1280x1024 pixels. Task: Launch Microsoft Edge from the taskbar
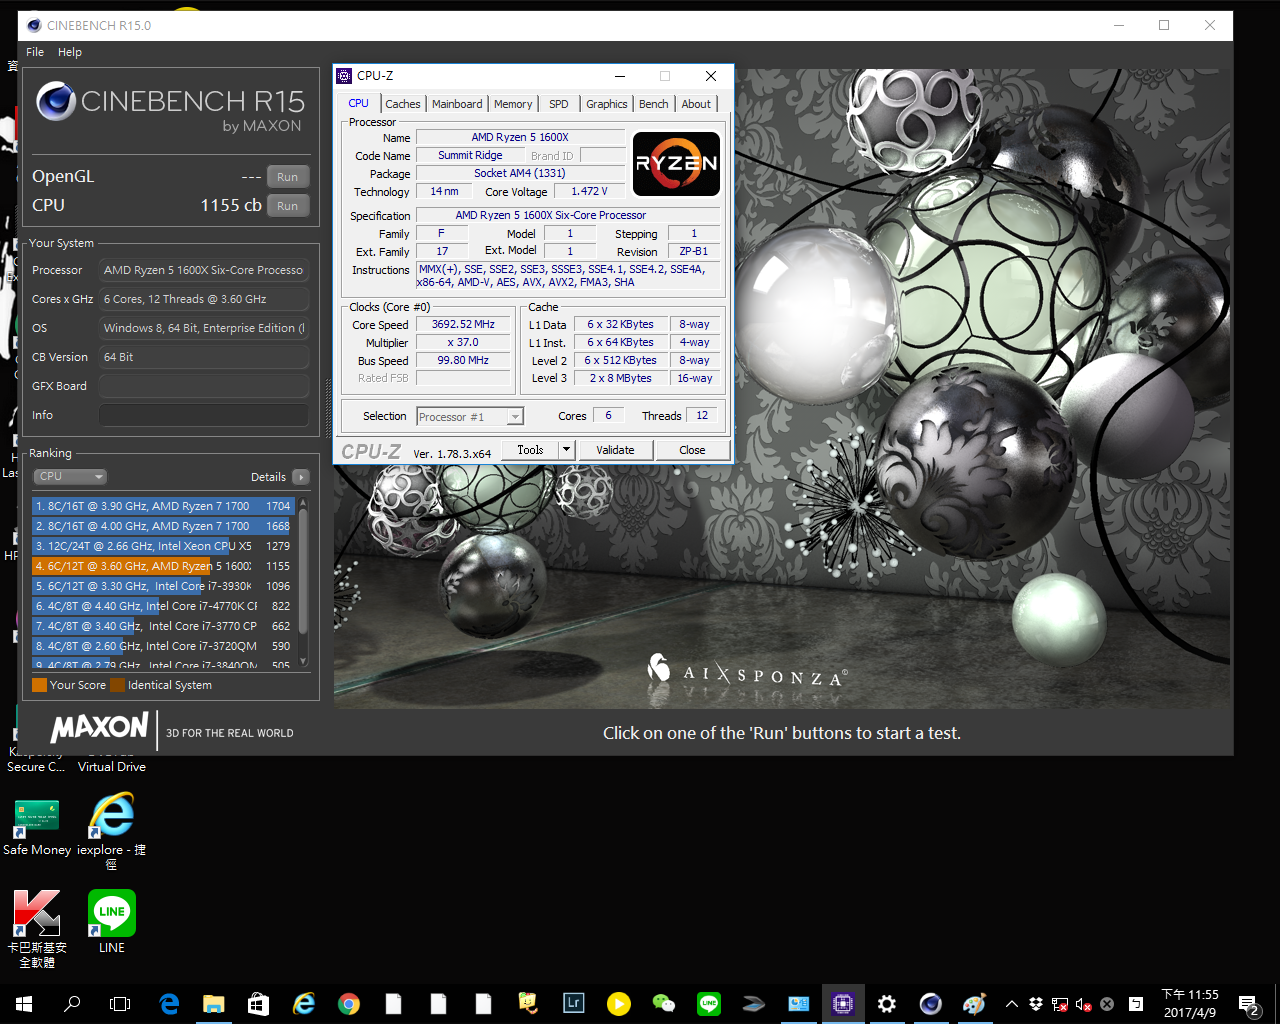169,1004
